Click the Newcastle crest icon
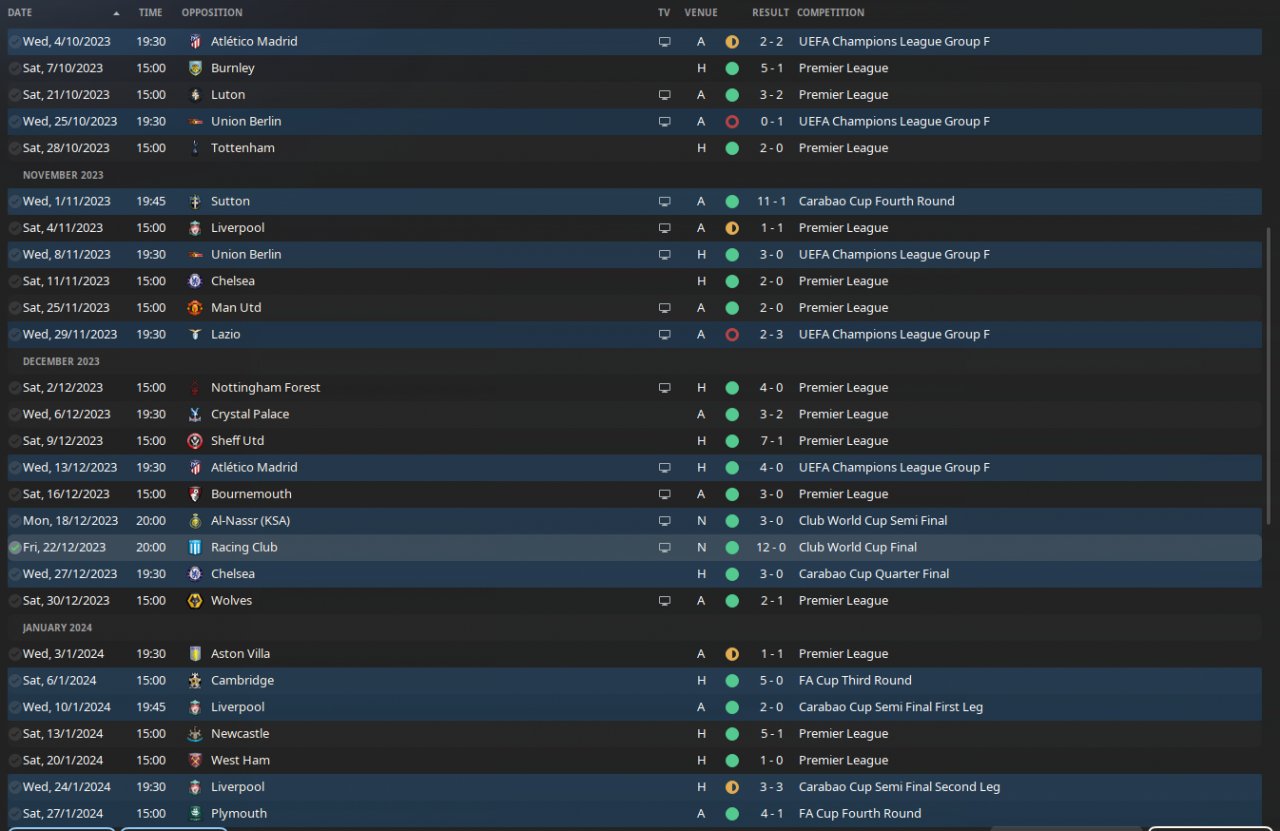Screen dimensions: 1280x831 [x=195, y=734]
